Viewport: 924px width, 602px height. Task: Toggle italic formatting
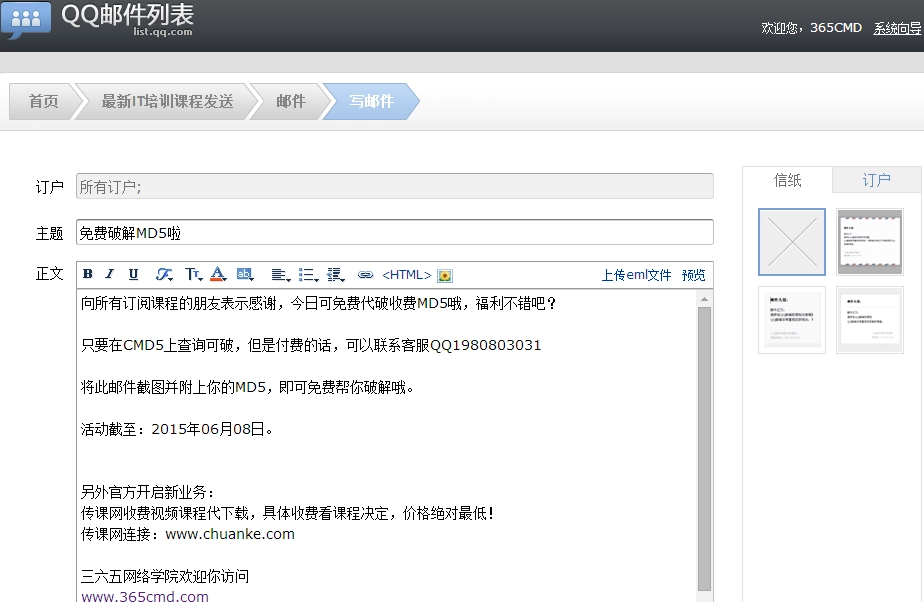tap(110, 274)
